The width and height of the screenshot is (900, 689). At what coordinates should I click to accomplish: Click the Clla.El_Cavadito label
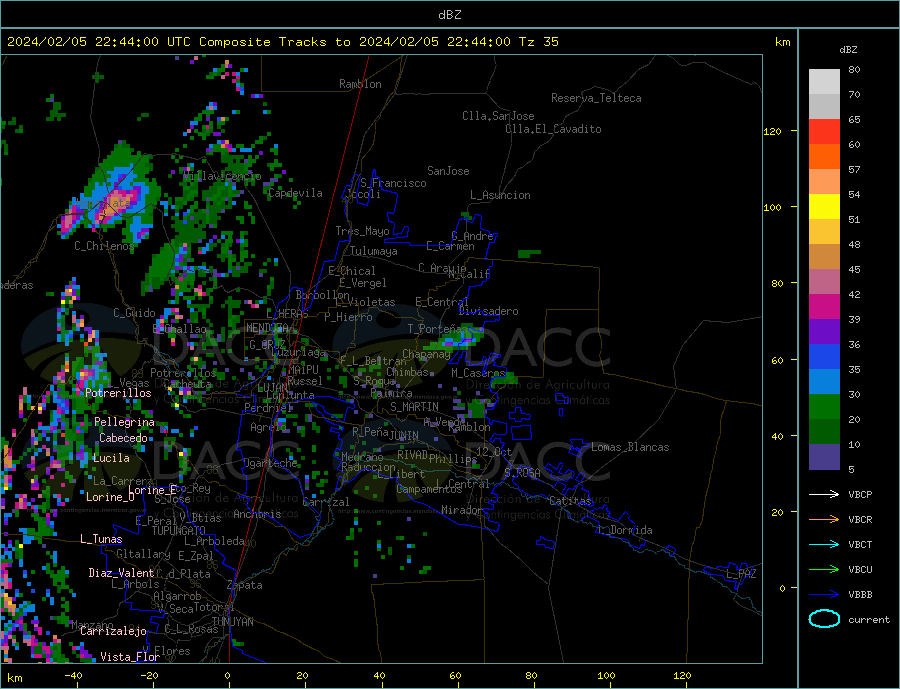(x=553, y=129)
